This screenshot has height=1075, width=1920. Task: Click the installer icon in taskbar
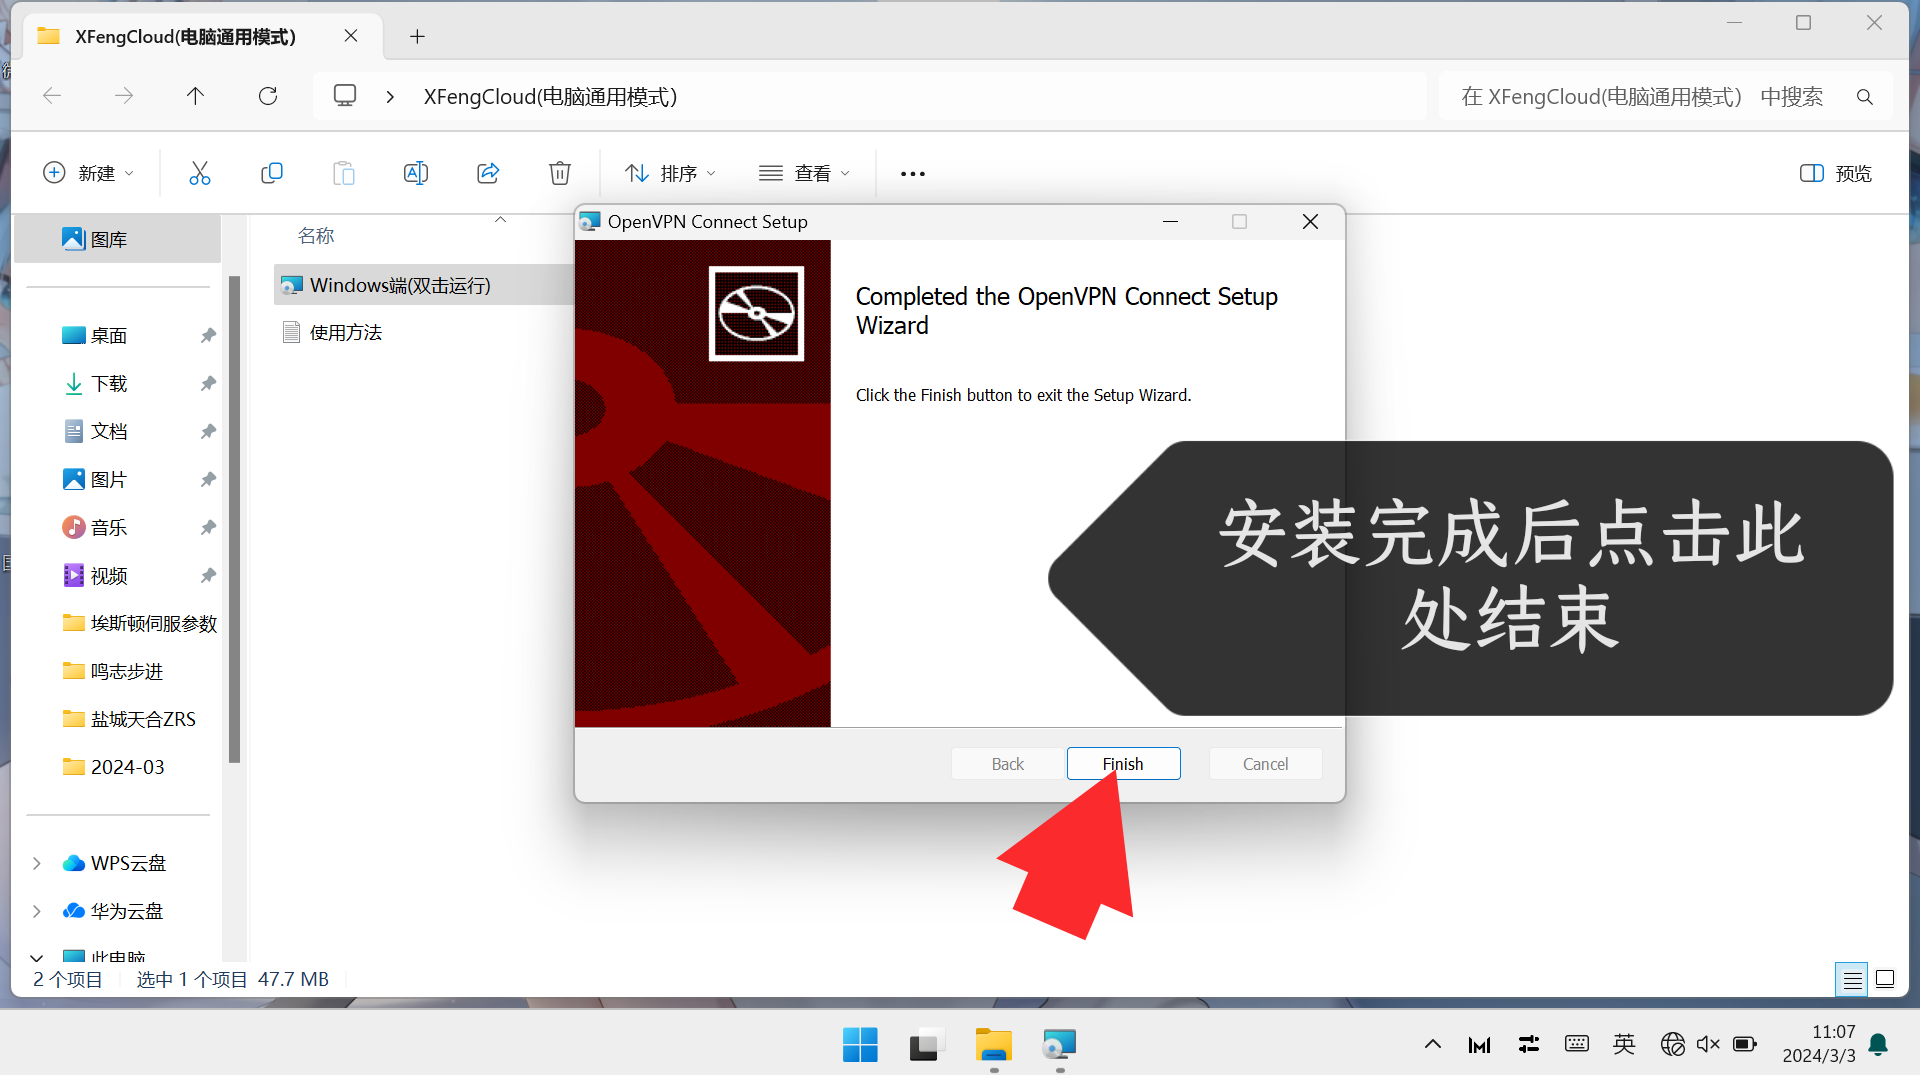[x=1060, y=1045]
